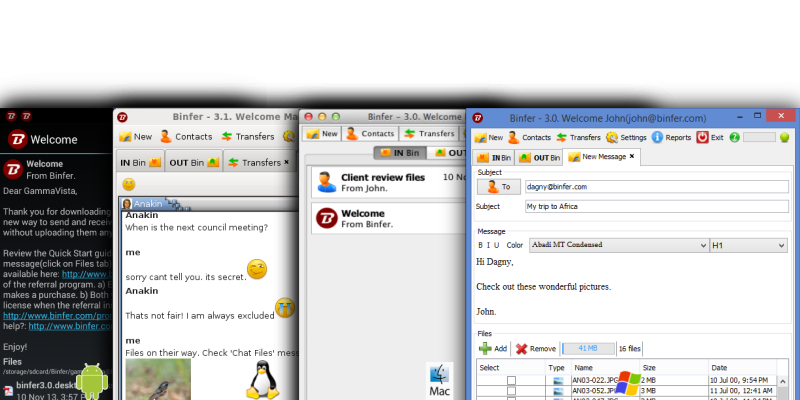The image size is (800, 400).
Task: Click the image type icon for AN03-052.JPG
Action: tap(558, 391)
